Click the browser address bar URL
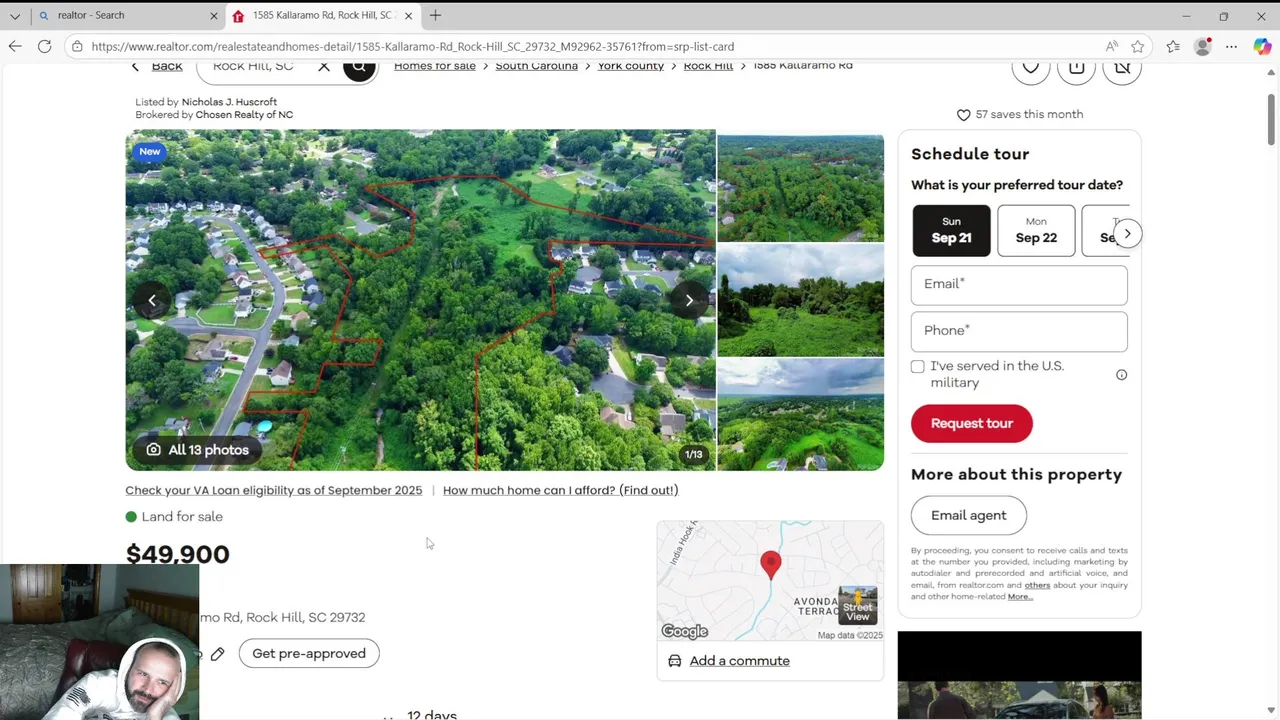Screen dimensions: 1280x720 coord(412,46)
